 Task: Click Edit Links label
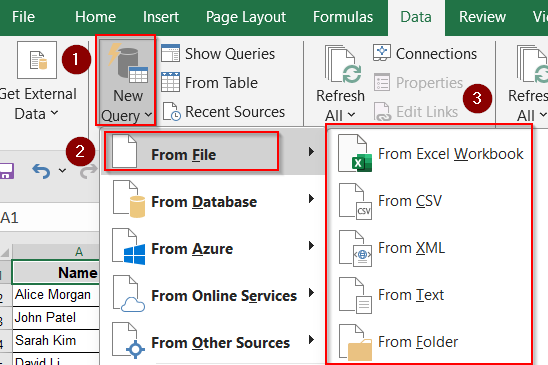pyautogui.click(x=427, y=112)
